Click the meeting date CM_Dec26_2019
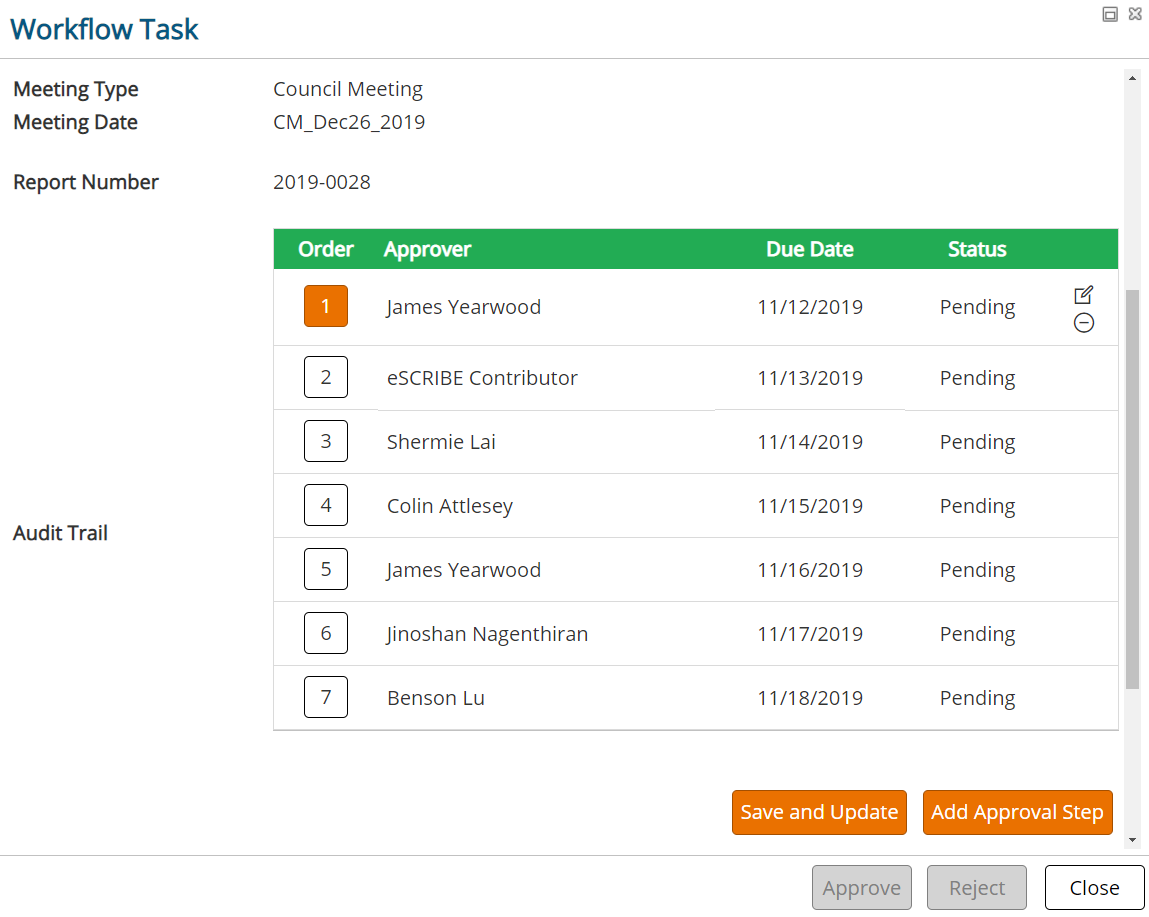The height and width of the screenshot is (917, 1149). 349,122
